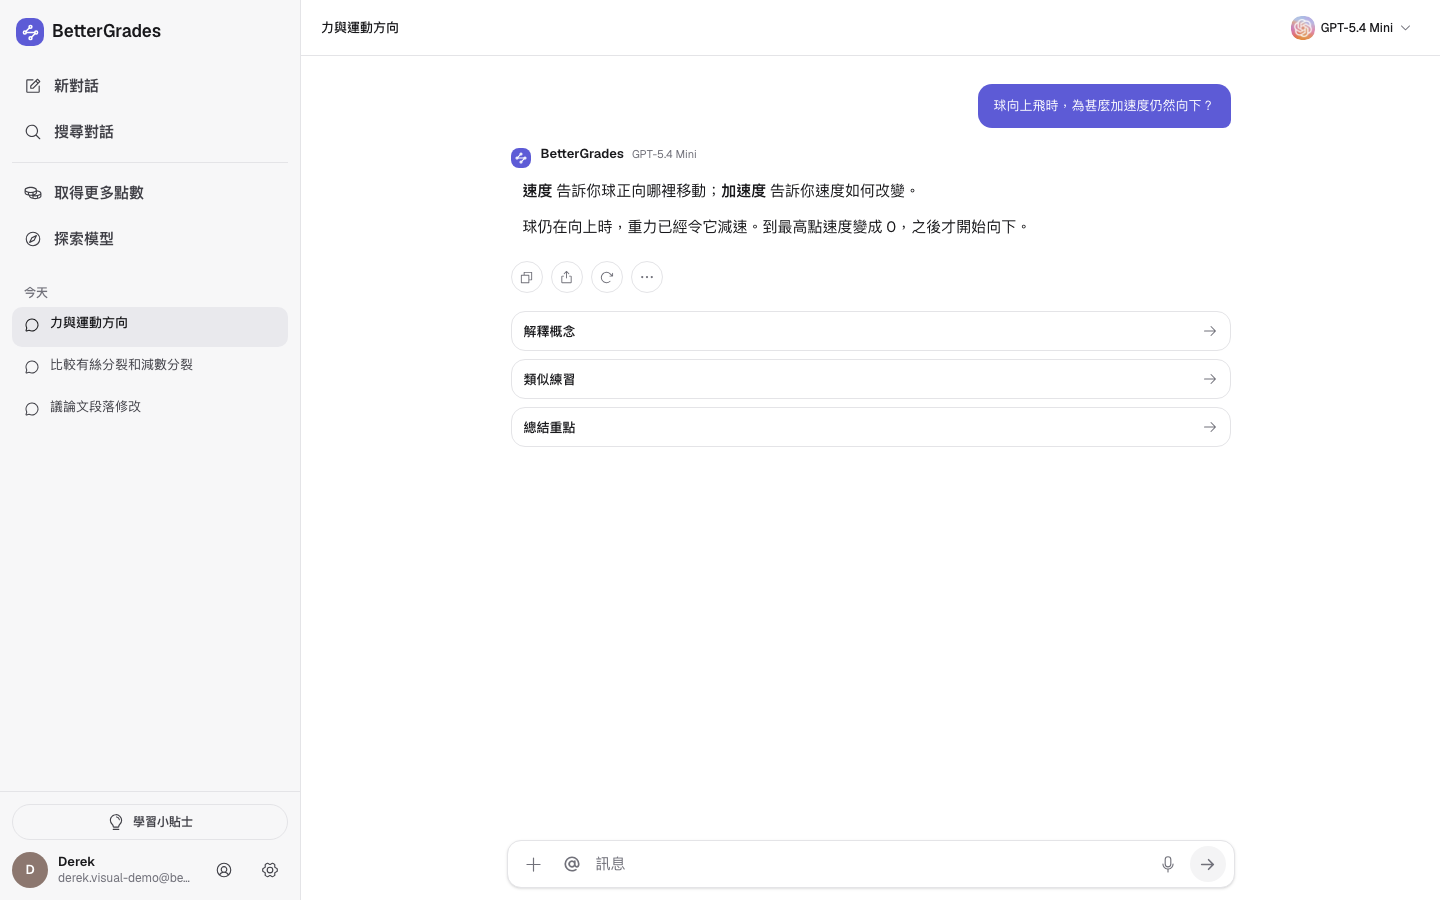Click the email derek.visual-demo text

[x=124, y=878]
